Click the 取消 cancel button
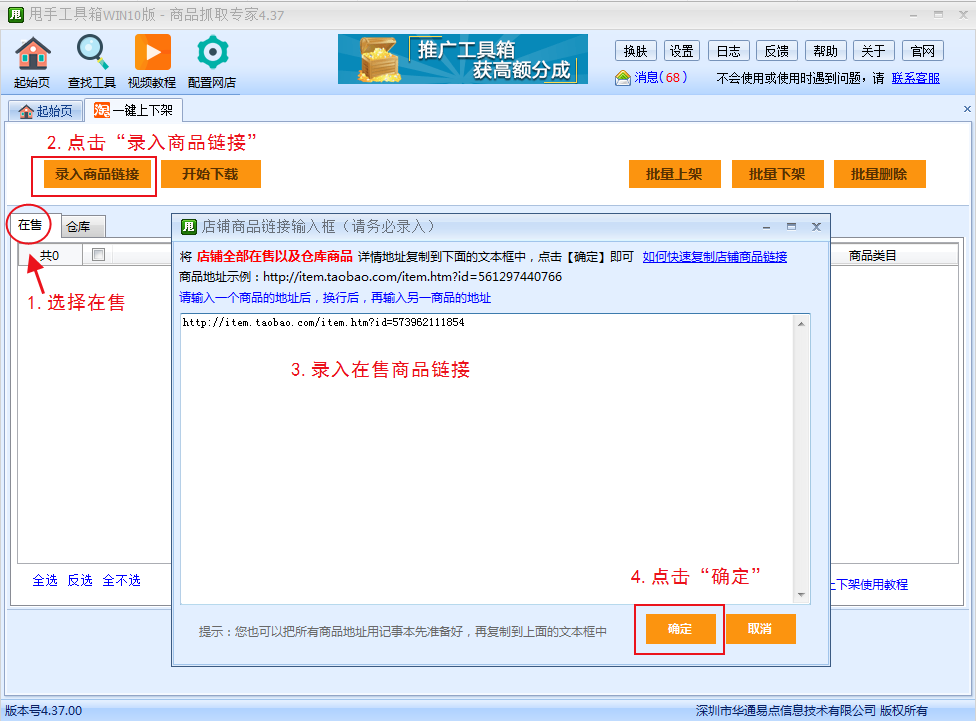The image size is (976, 721). [760, 629]
